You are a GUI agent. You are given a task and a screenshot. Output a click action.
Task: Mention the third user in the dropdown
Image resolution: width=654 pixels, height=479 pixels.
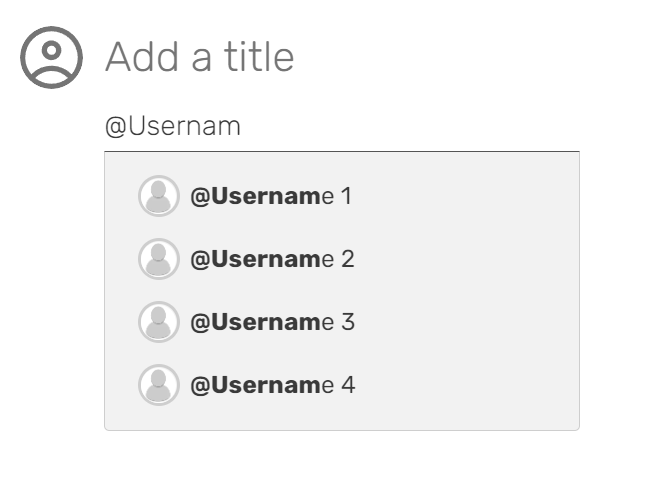pyautogui.click(x=340, y=322)
